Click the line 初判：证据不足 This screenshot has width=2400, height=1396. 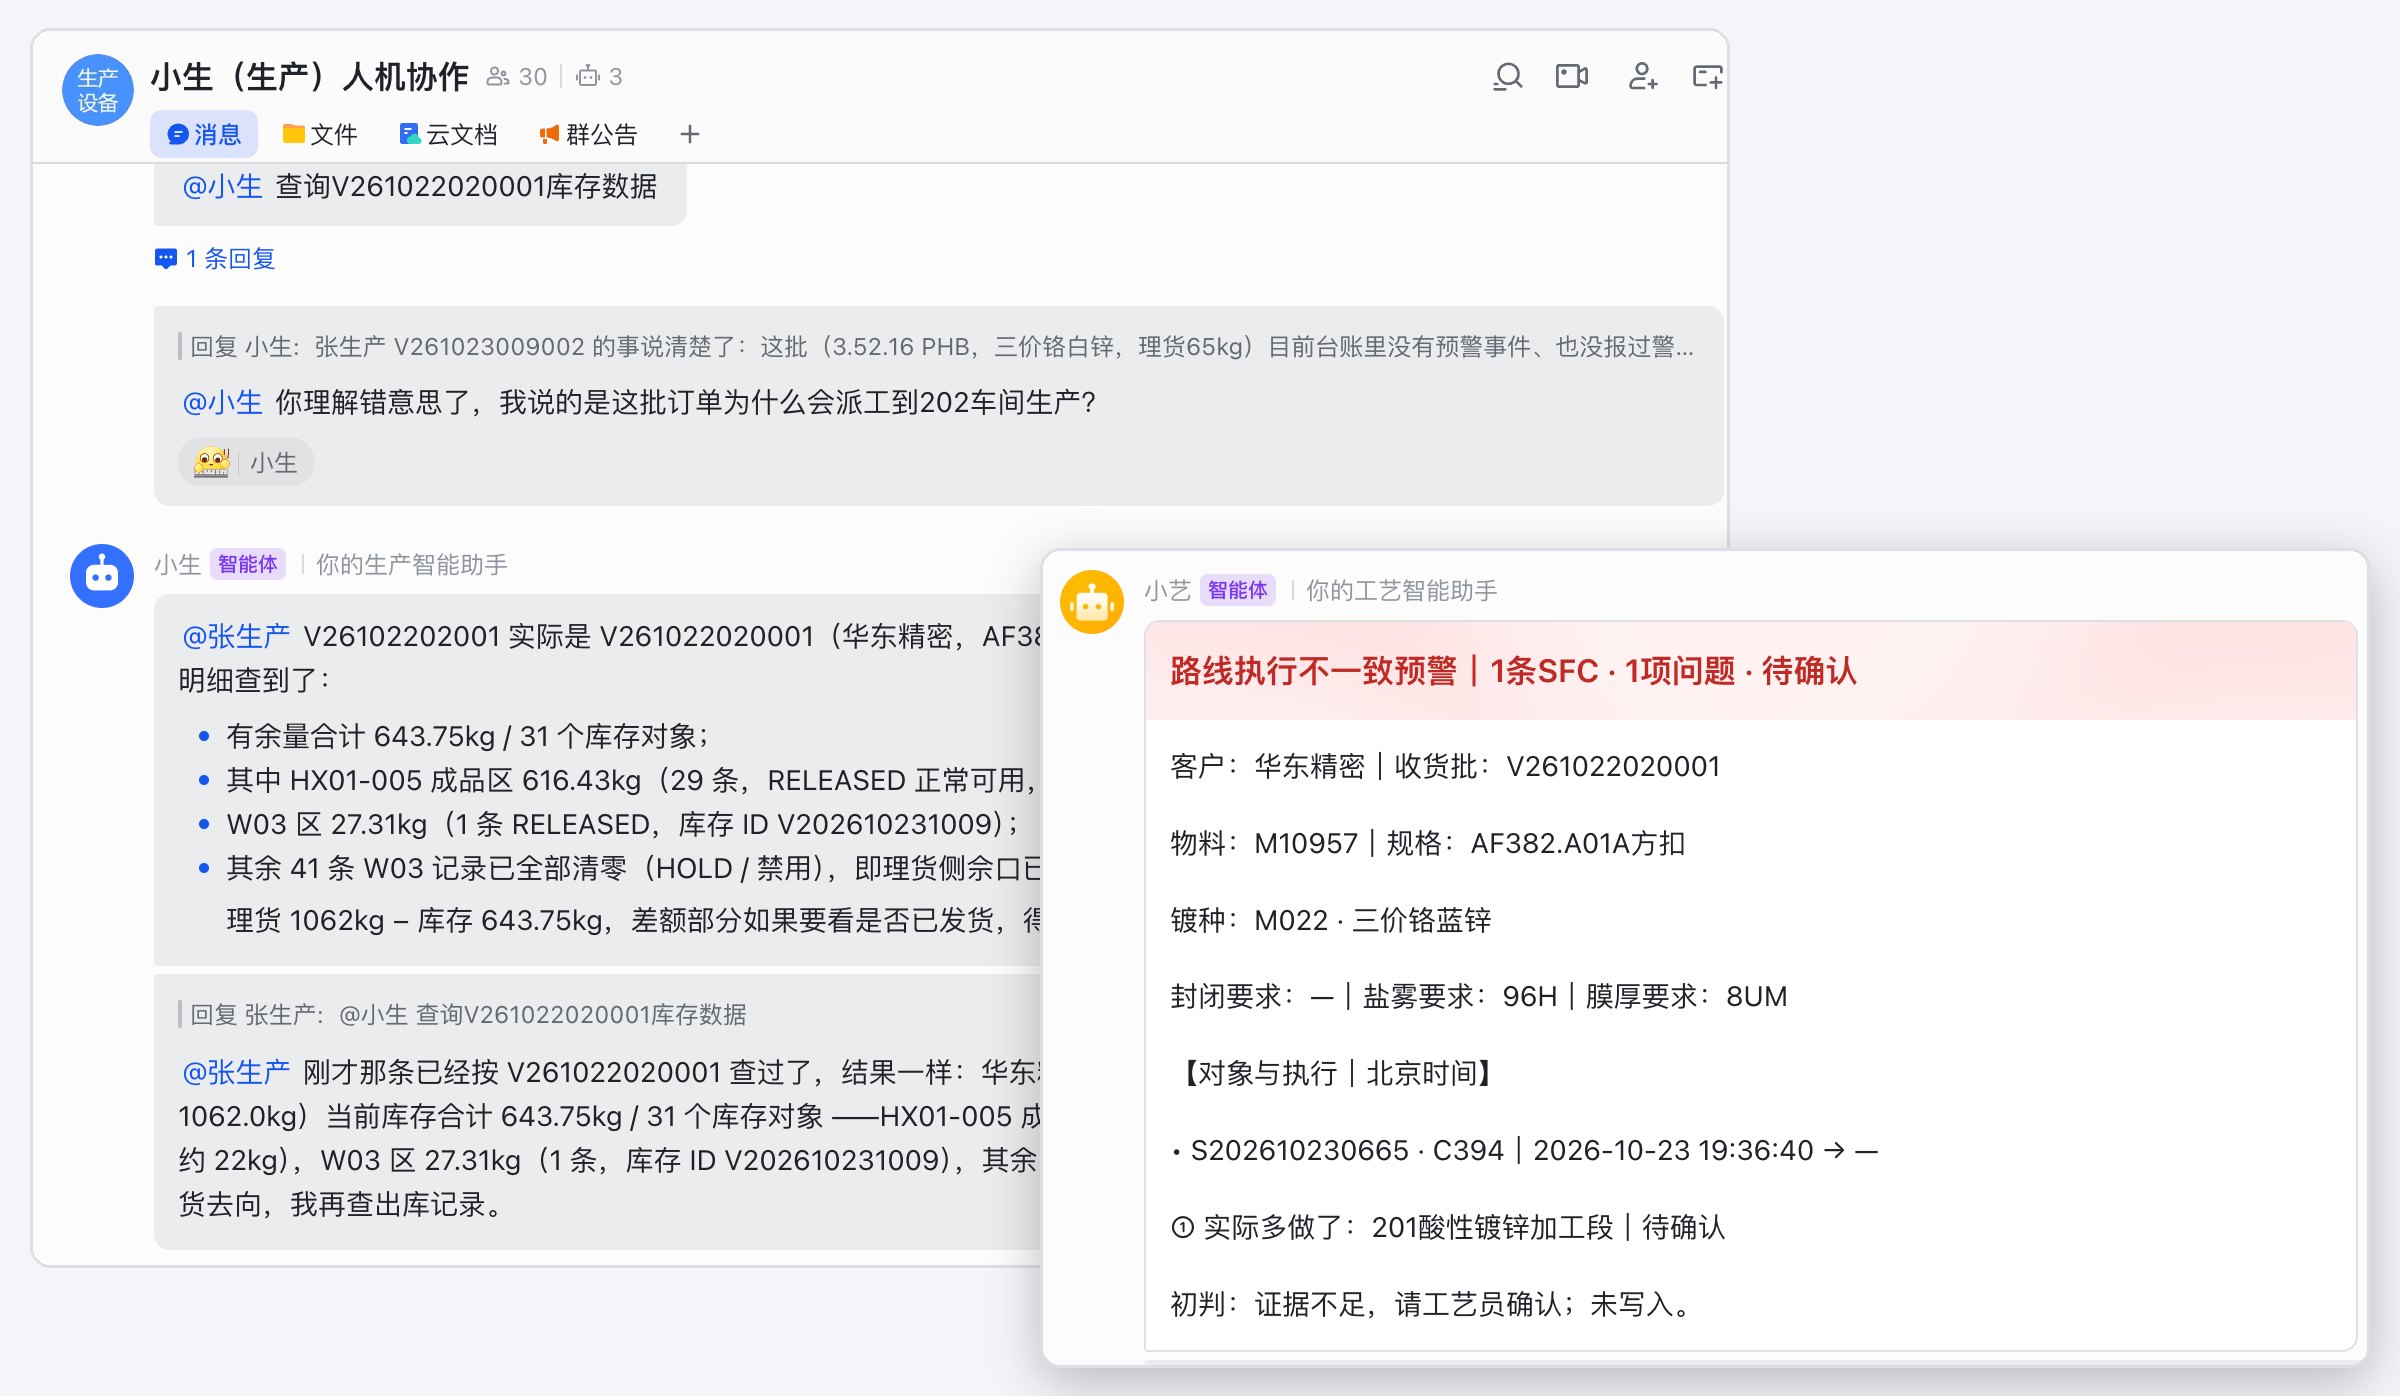(x=1431, y=1304)
